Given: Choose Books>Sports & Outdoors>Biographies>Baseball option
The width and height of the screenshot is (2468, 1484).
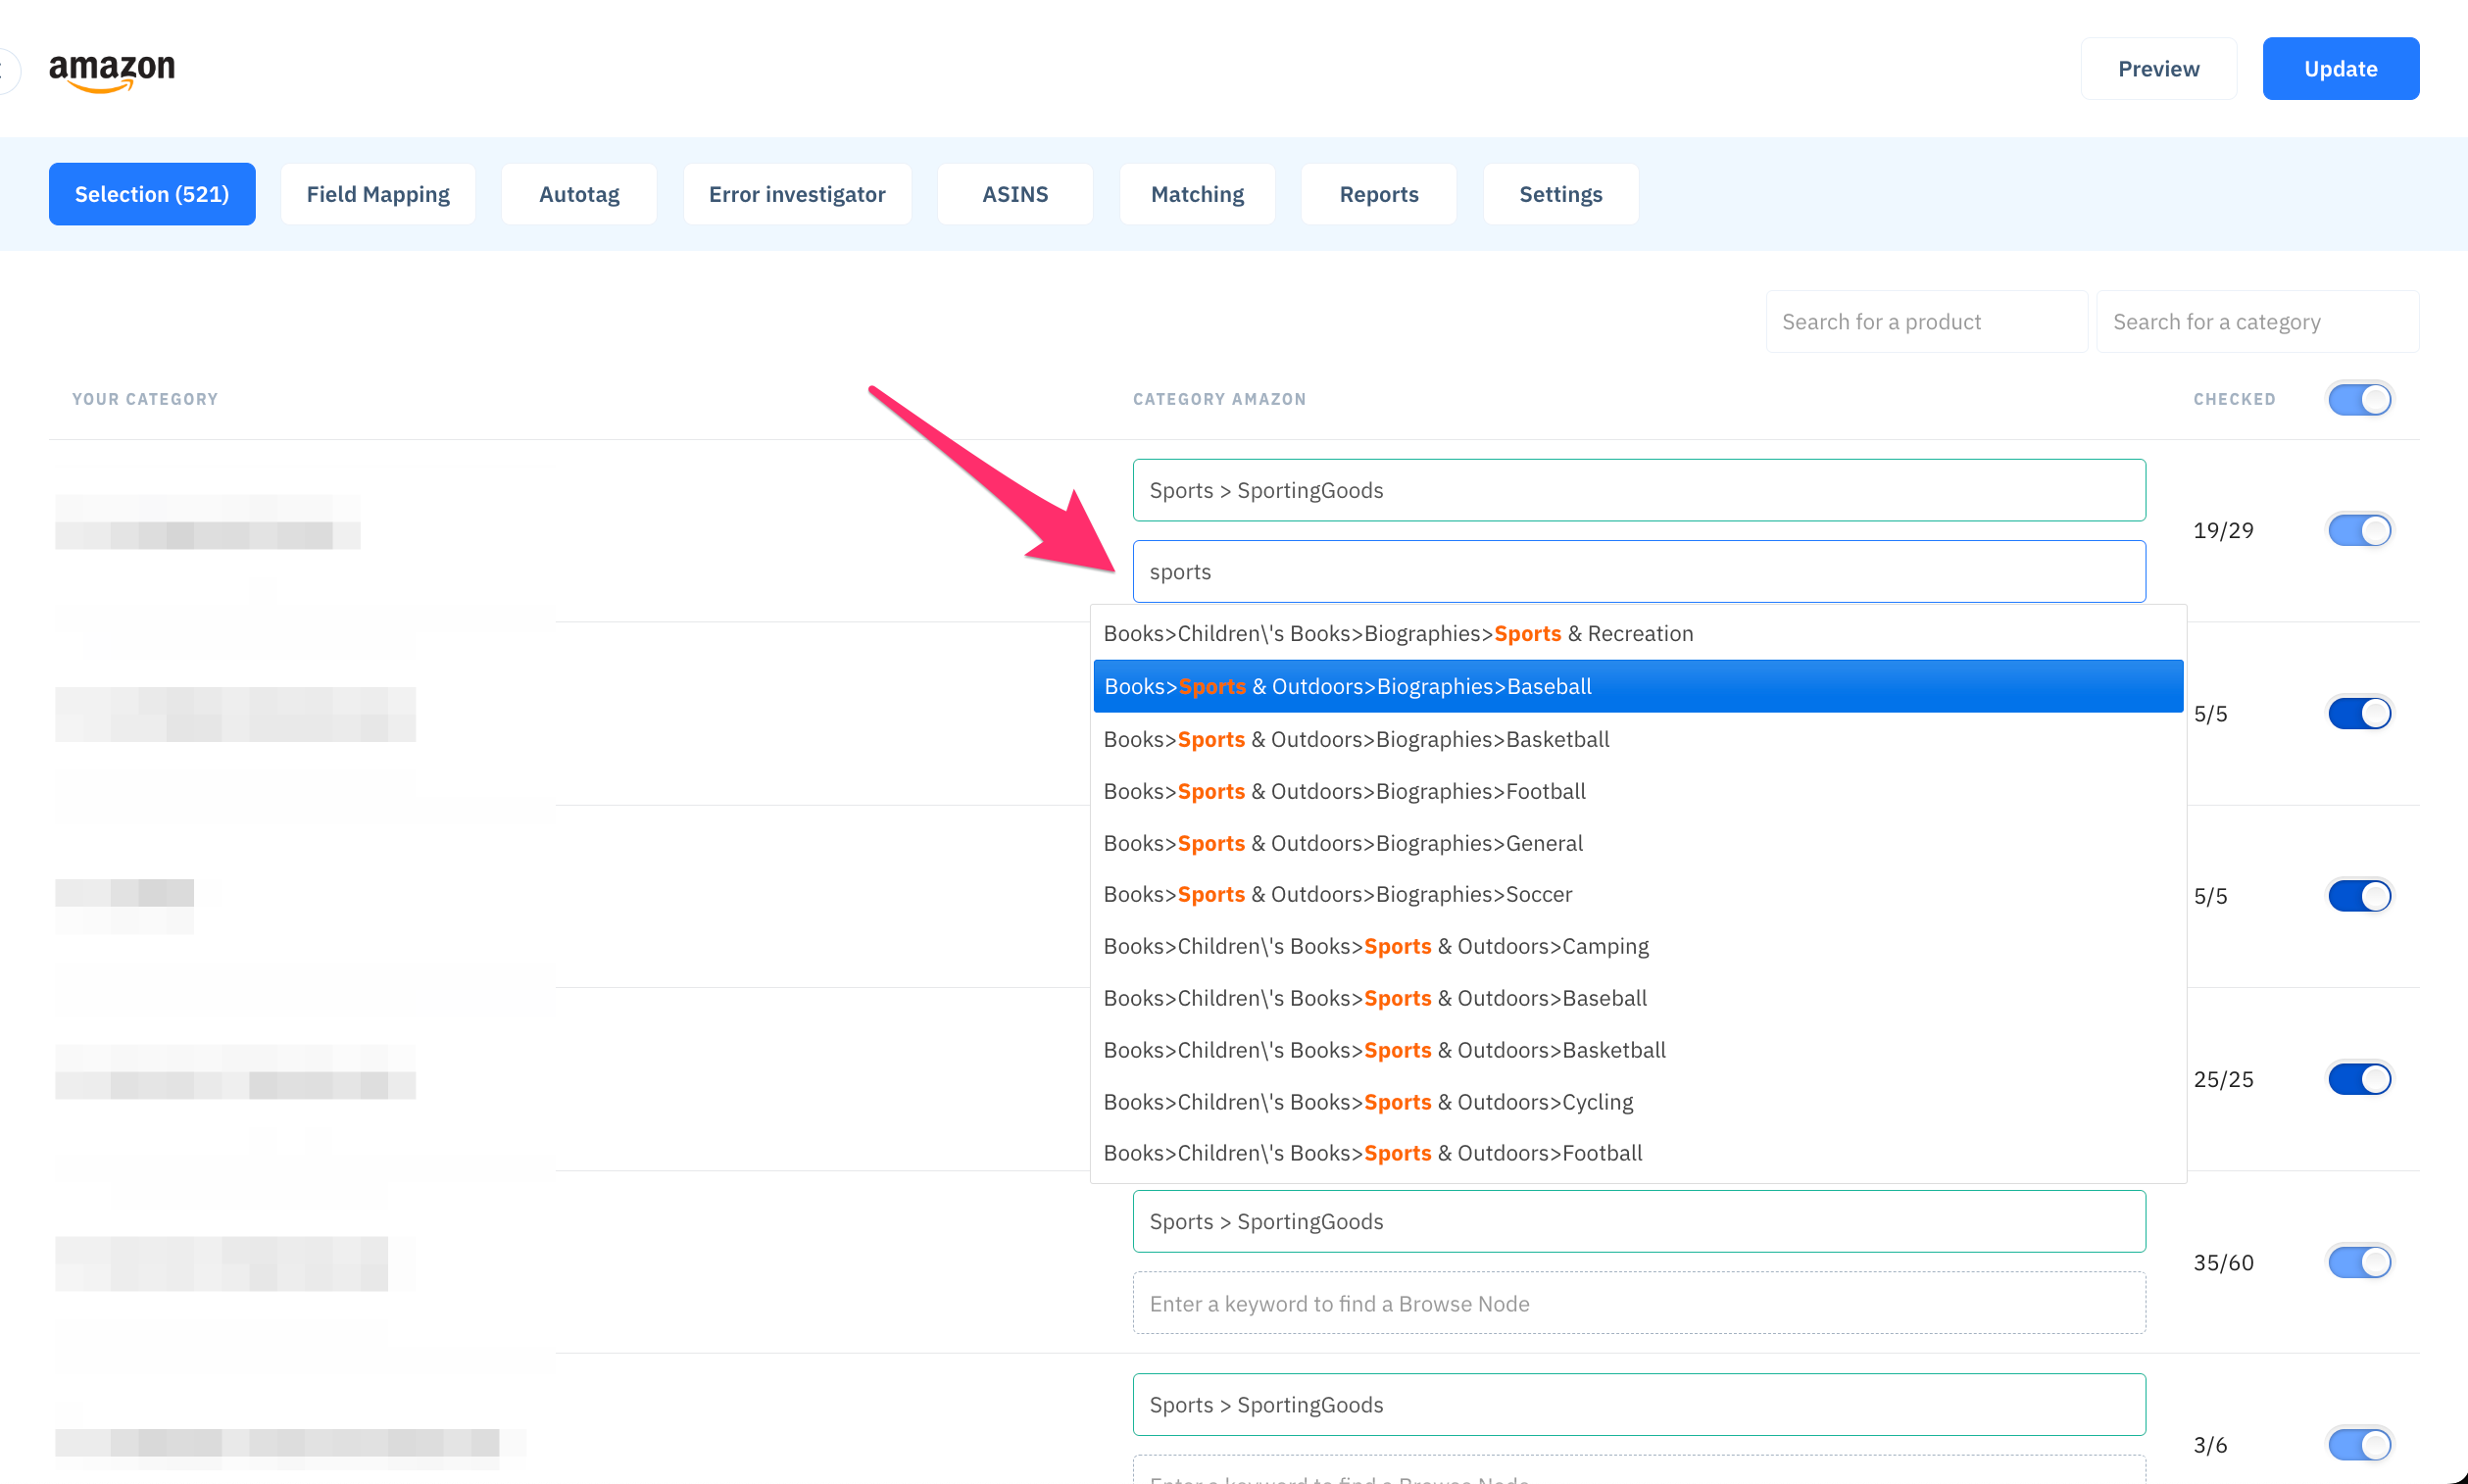Looking at the screenshot, I should [x=1638, y=687].
